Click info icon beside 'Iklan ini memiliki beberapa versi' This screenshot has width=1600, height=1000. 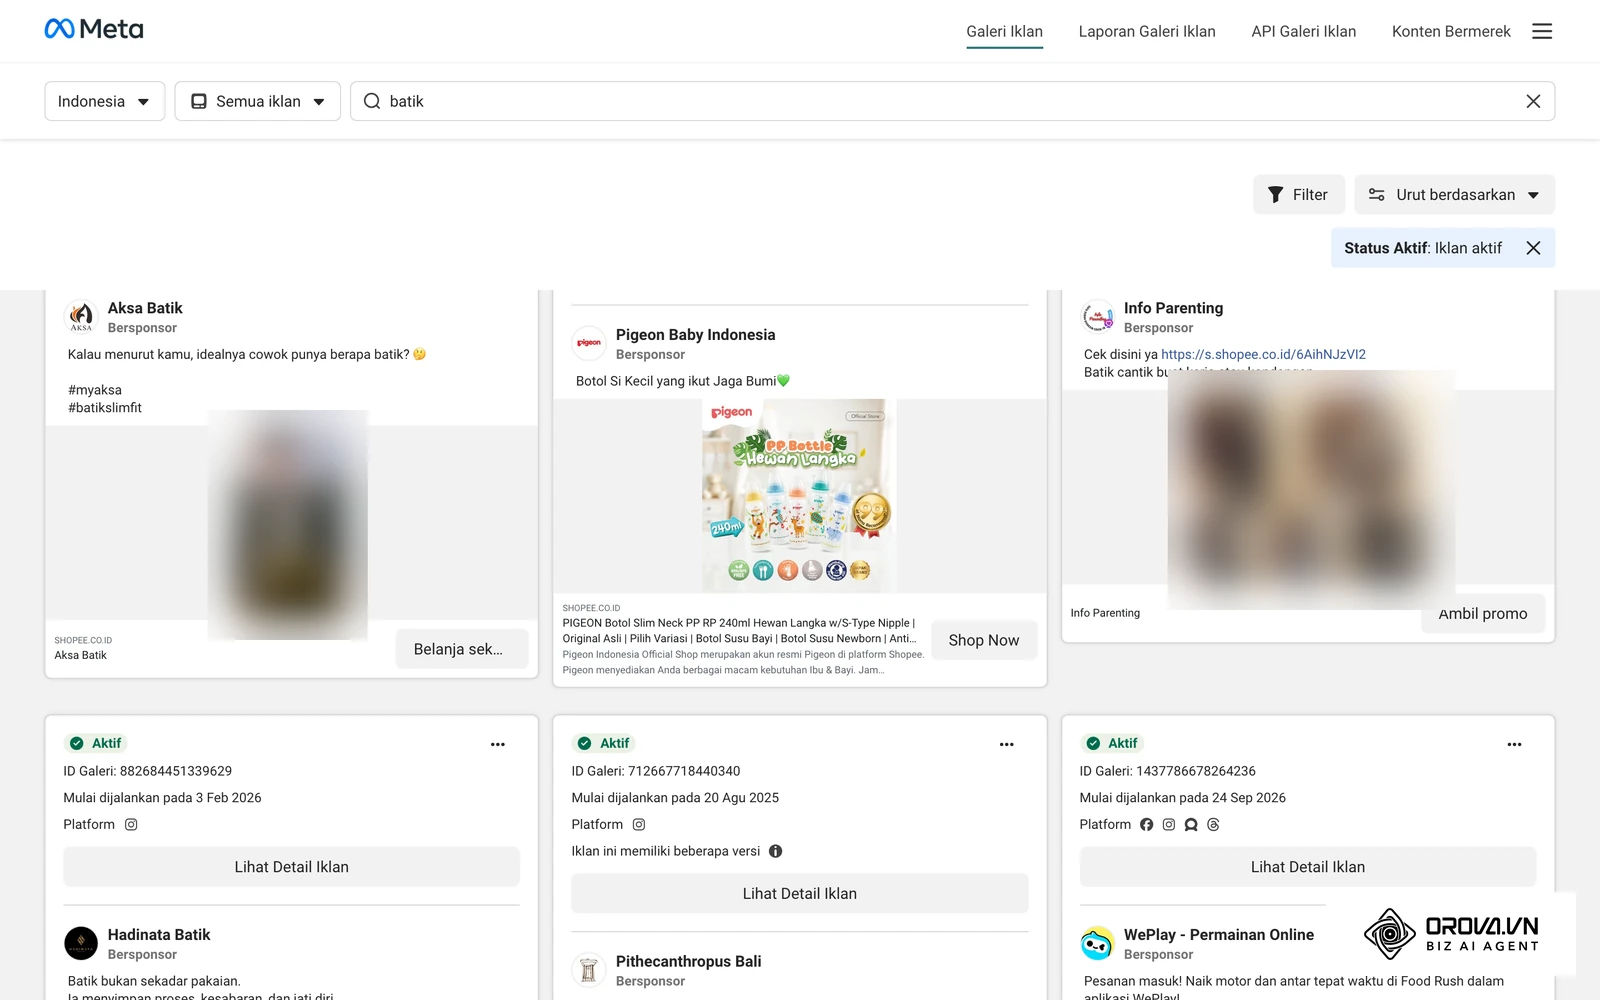coord(775,851)
